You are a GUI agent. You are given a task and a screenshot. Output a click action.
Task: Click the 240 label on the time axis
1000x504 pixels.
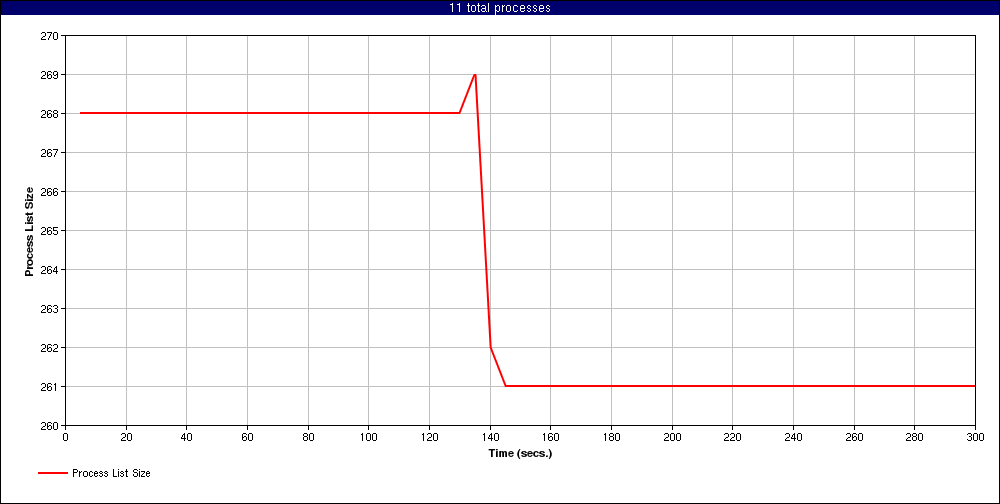coord(793,437)
